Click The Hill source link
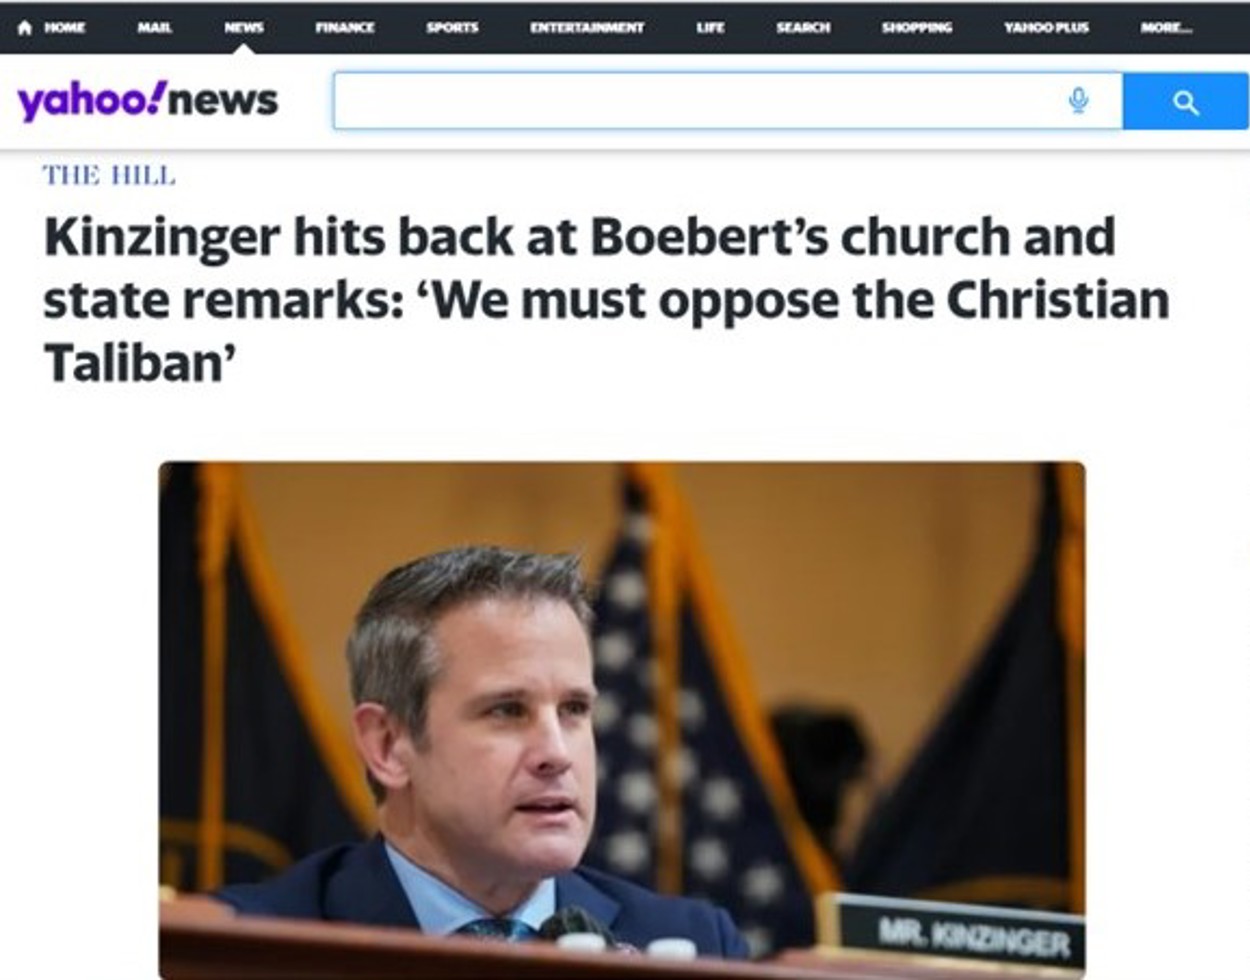1250x980 pixels. point(109,176)
